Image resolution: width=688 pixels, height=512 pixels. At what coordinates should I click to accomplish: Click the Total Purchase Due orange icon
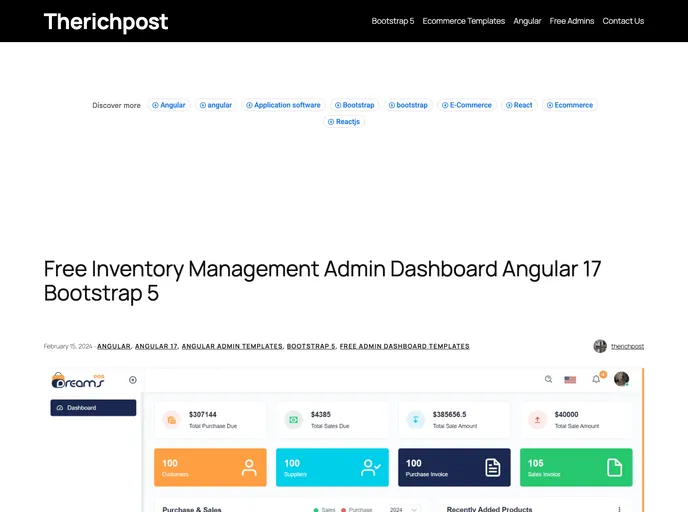[x=171, y=420]
